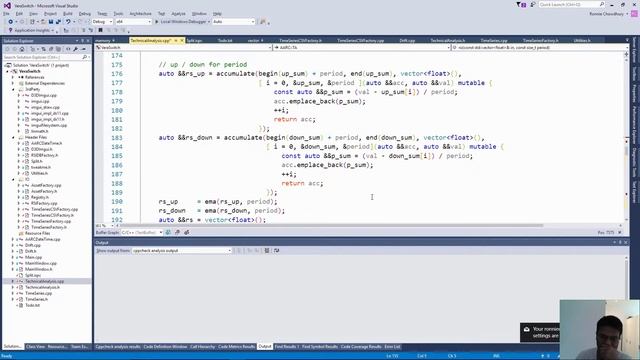Viewport: 640px width, 360px height.
Task: Click the Solution Explorer search magnifier icon
Action: point(84,57)
